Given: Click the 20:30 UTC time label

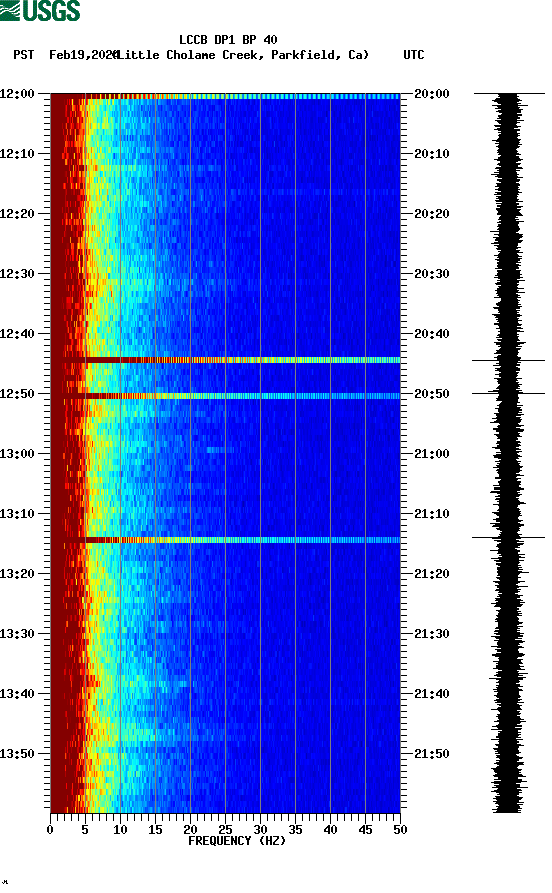Looking at the screenshot, I should click(432, 273).
